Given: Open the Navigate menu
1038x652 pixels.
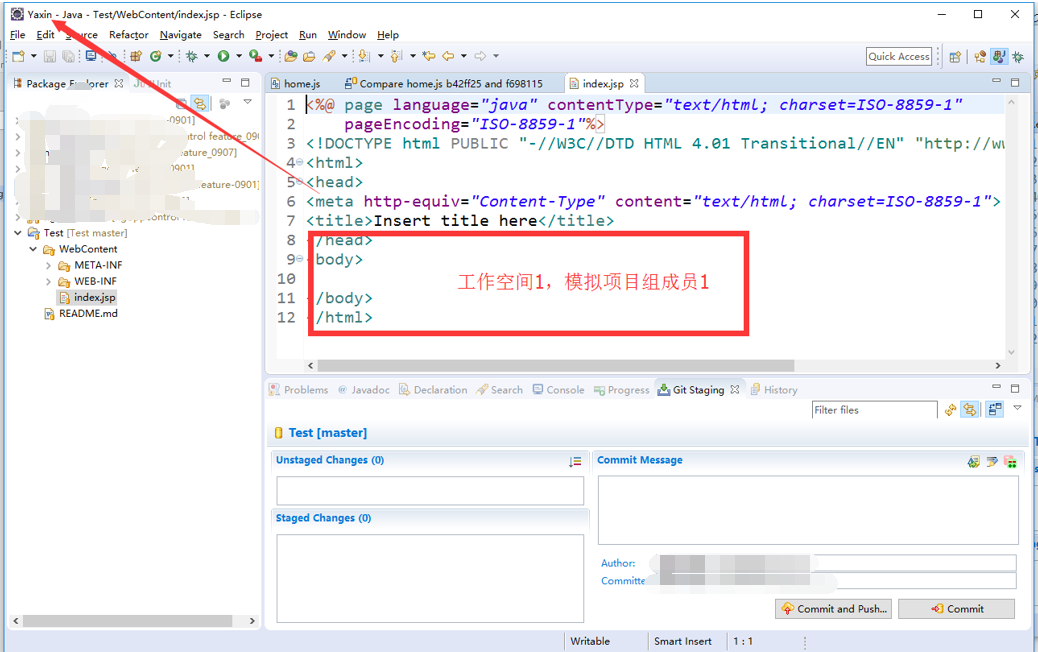Looking at the screenshot, I should [x=181, y=34].
